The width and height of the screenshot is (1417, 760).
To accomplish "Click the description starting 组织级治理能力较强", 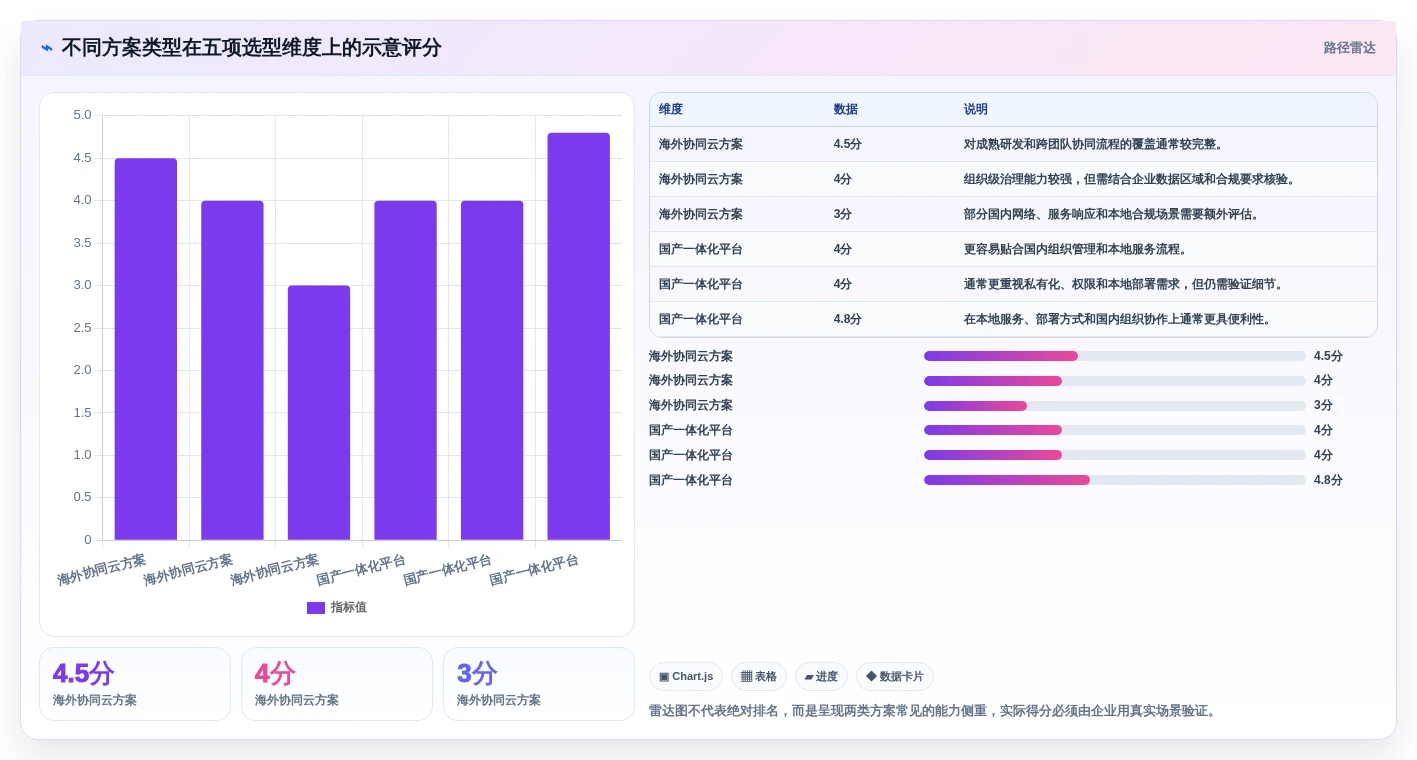I will click(1132, 179).
